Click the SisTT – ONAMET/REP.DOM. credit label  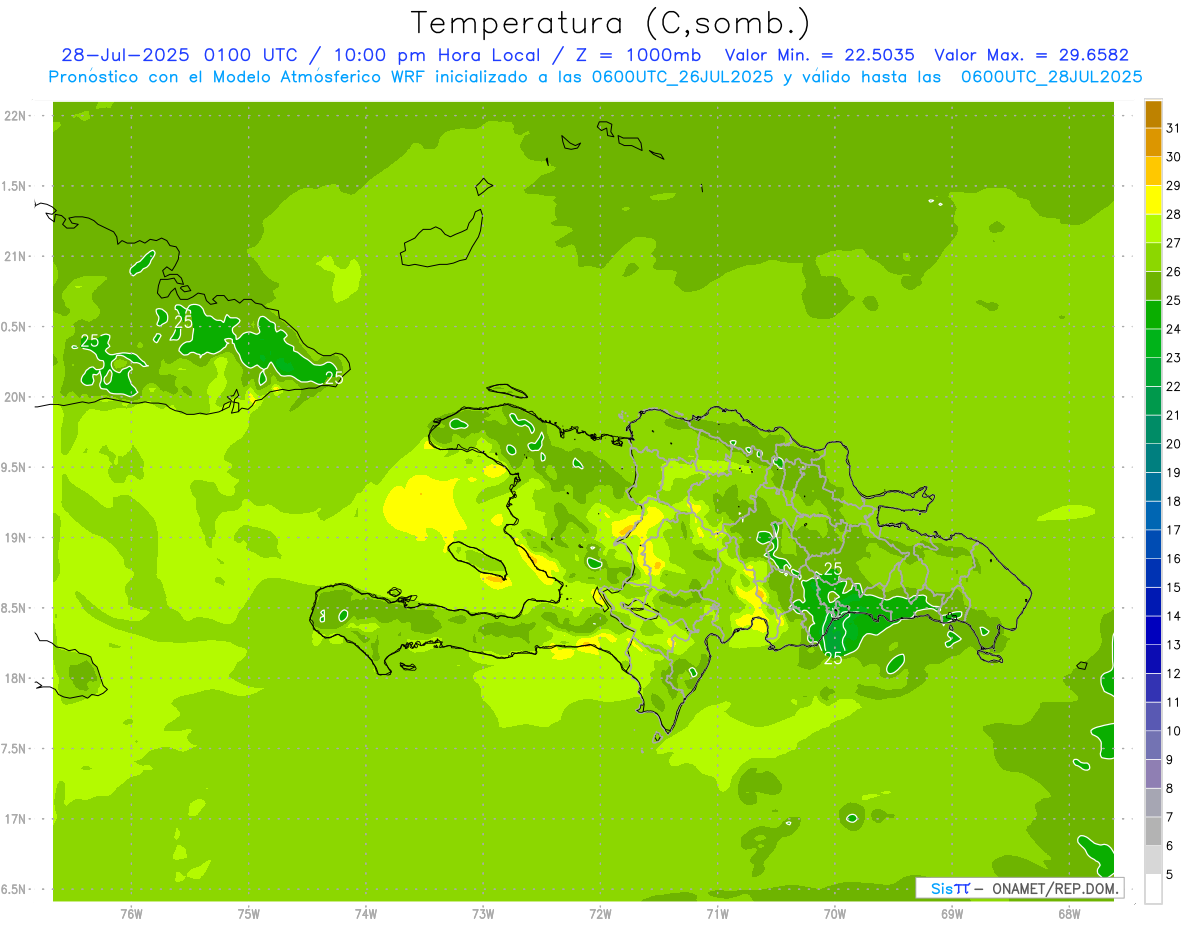coord(1022,888)
